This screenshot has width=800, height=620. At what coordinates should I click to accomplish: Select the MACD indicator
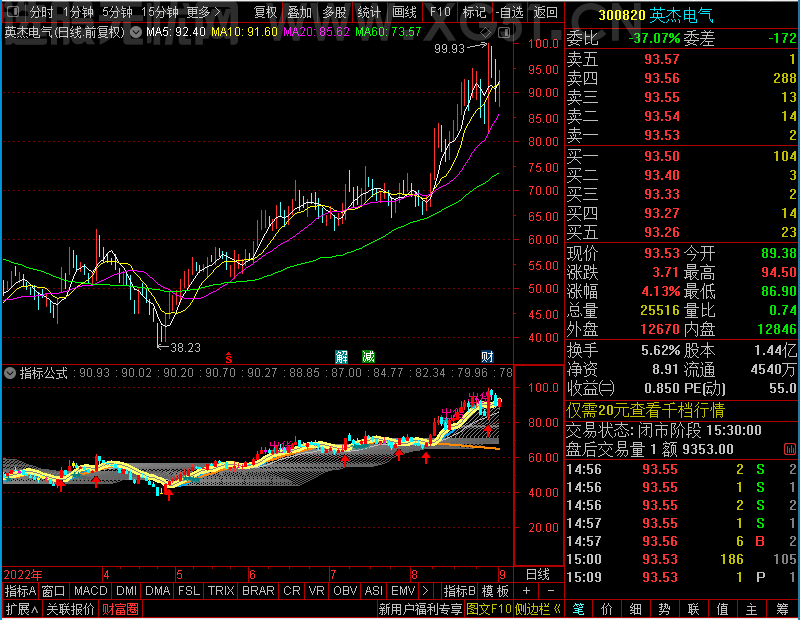(90, 591)
